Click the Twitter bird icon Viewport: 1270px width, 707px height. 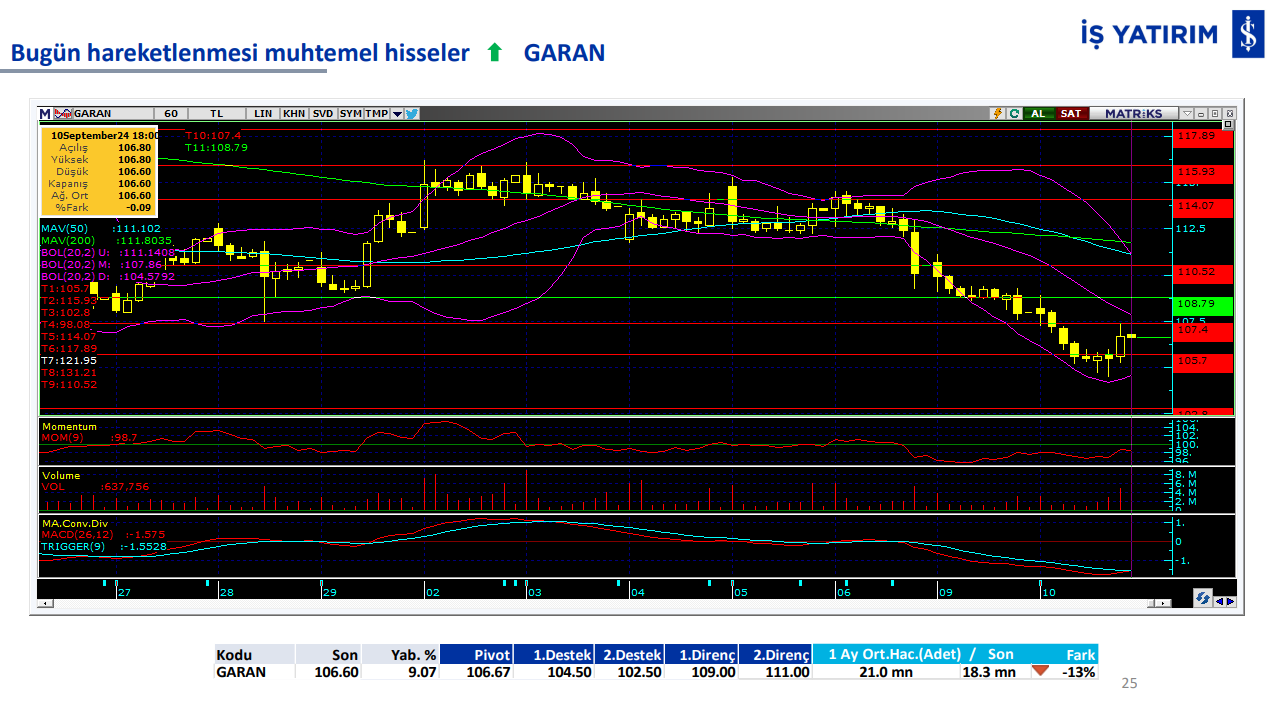412,114
